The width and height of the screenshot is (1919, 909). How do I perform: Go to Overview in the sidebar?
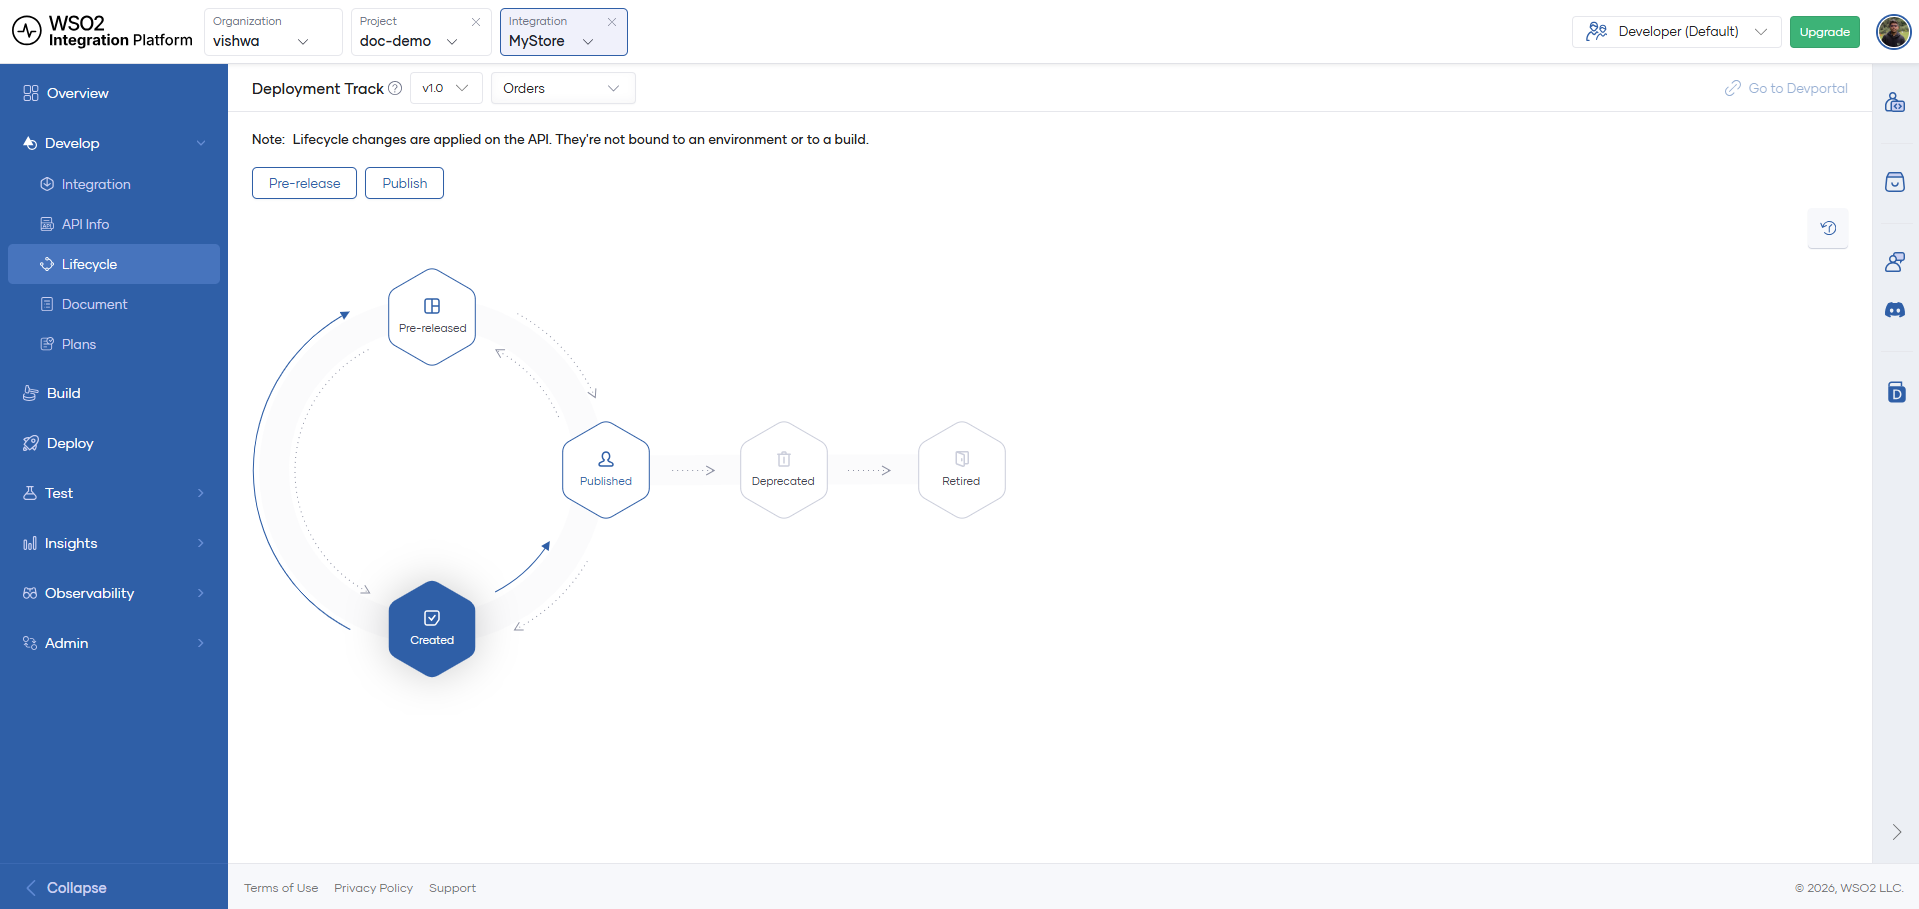(x=114, y=93)
